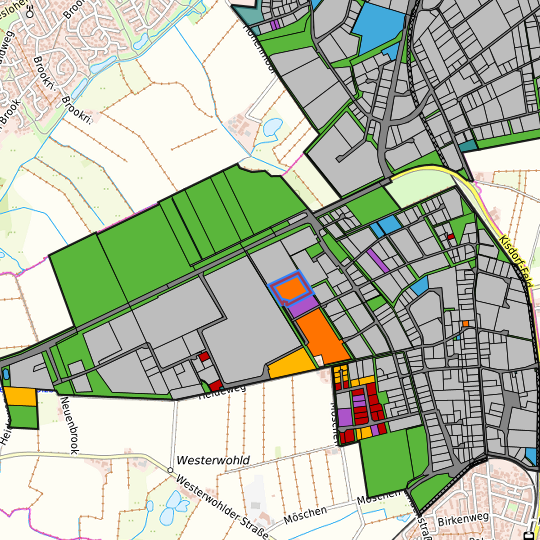The image size is (540, 540).
Task: Click the purple parcel below the highlighted plot
Action: pyautogui.click(x=304, y=307)
